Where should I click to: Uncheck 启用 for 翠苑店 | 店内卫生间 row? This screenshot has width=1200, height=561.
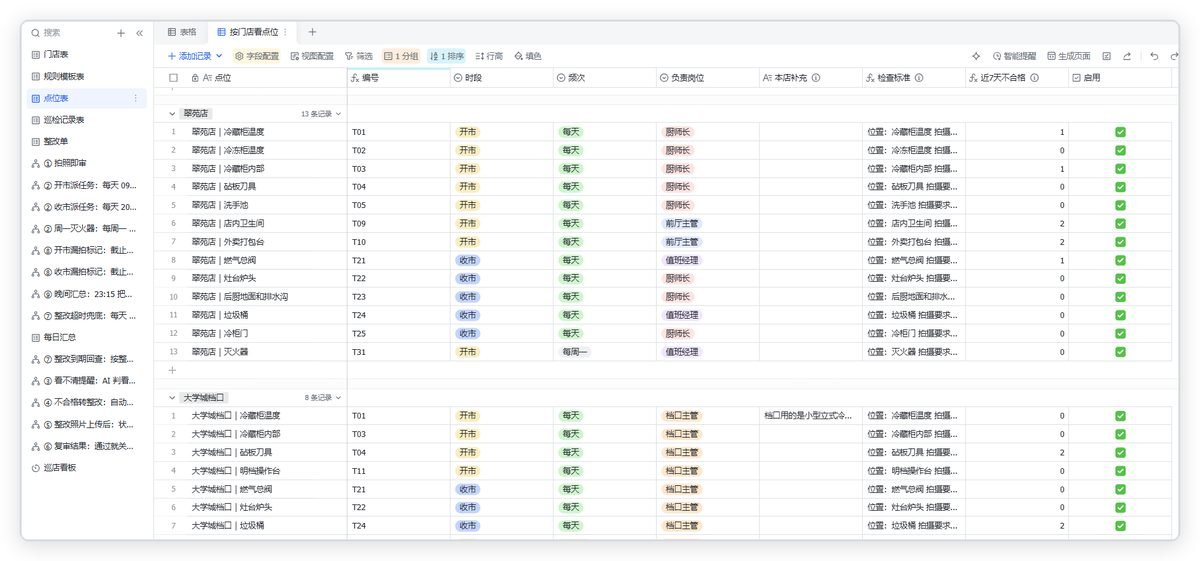[x=1120, y=223]
